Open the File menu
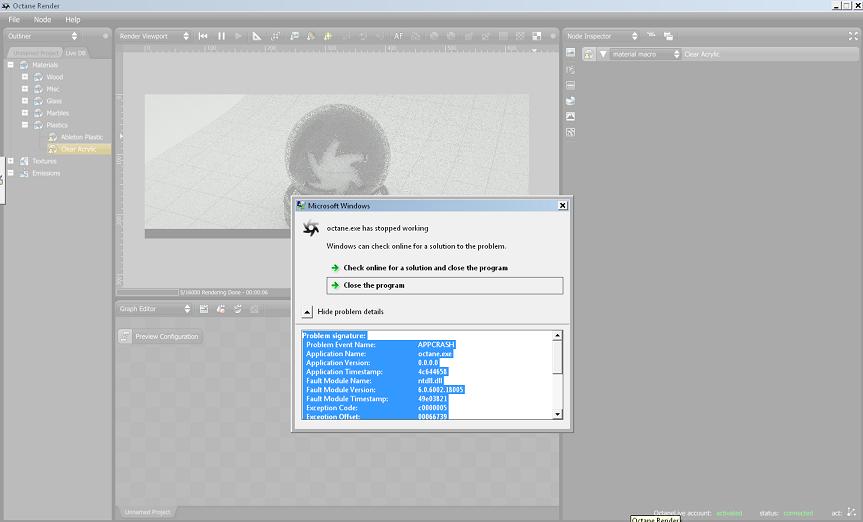The image size is (863, 522). point(14,19)
